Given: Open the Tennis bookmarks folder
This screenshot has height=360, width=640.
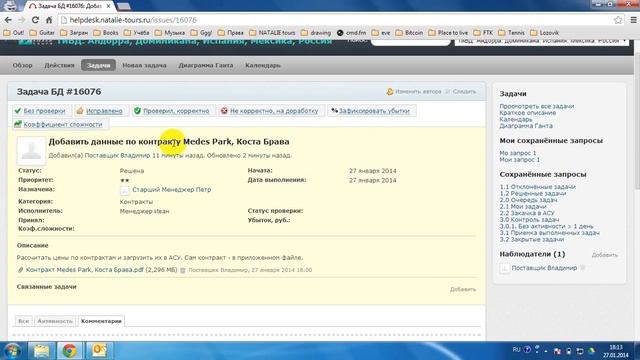Looking at the screenshot, I should pos(511,33).
